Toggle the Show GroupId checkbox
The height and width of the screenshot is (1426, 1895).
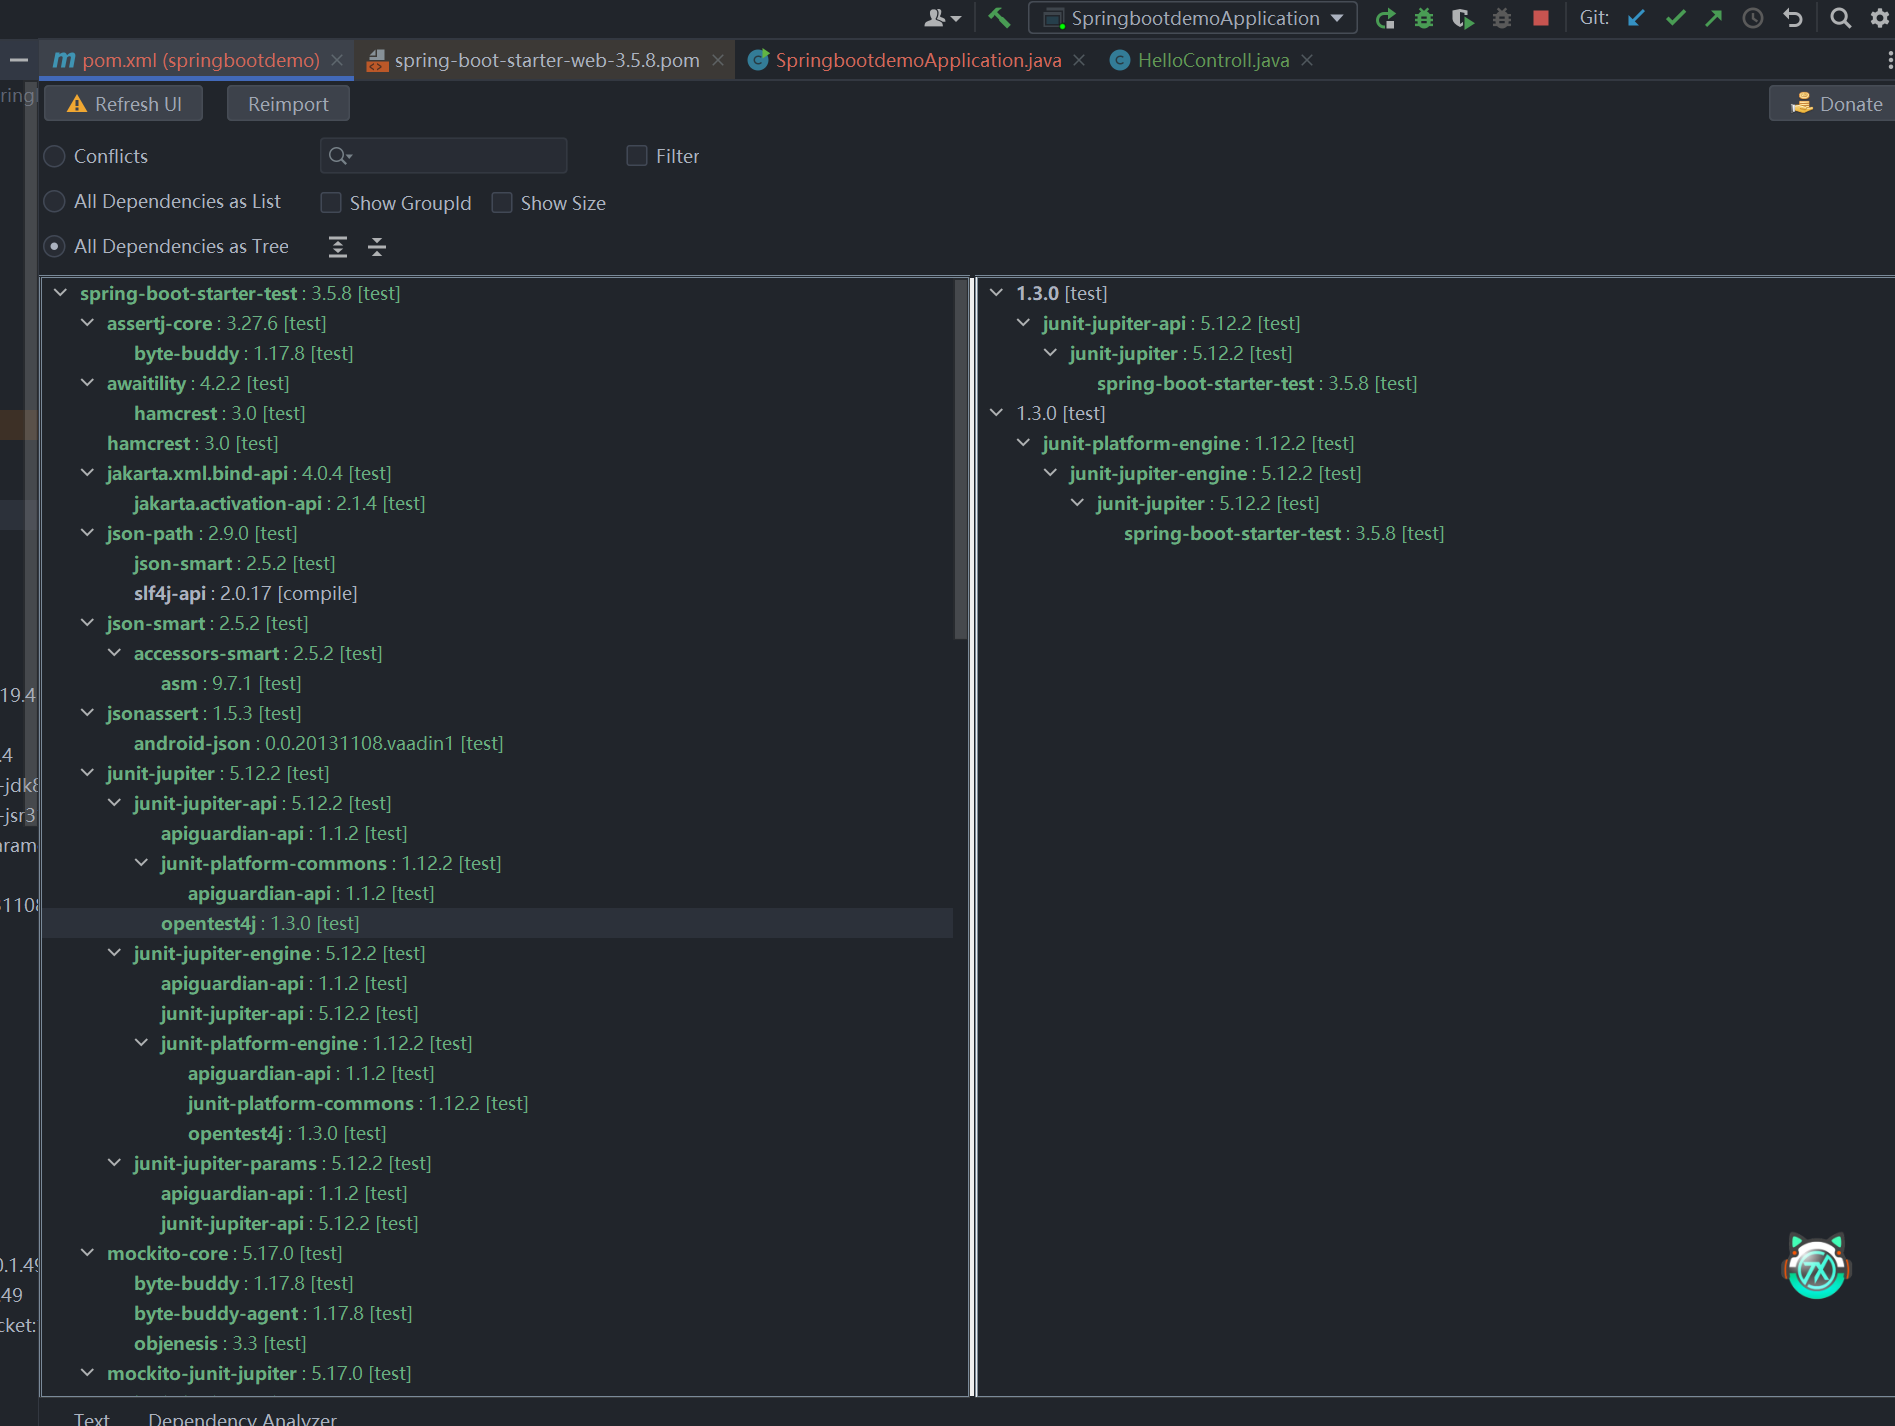coord(331,203)
